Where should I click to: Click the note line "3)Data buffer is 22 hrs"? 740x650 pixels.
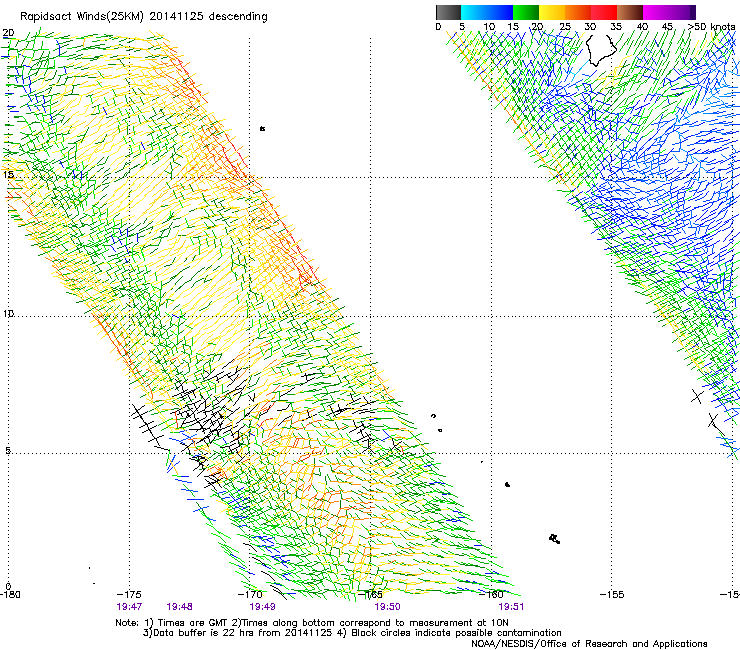(352, 633)
